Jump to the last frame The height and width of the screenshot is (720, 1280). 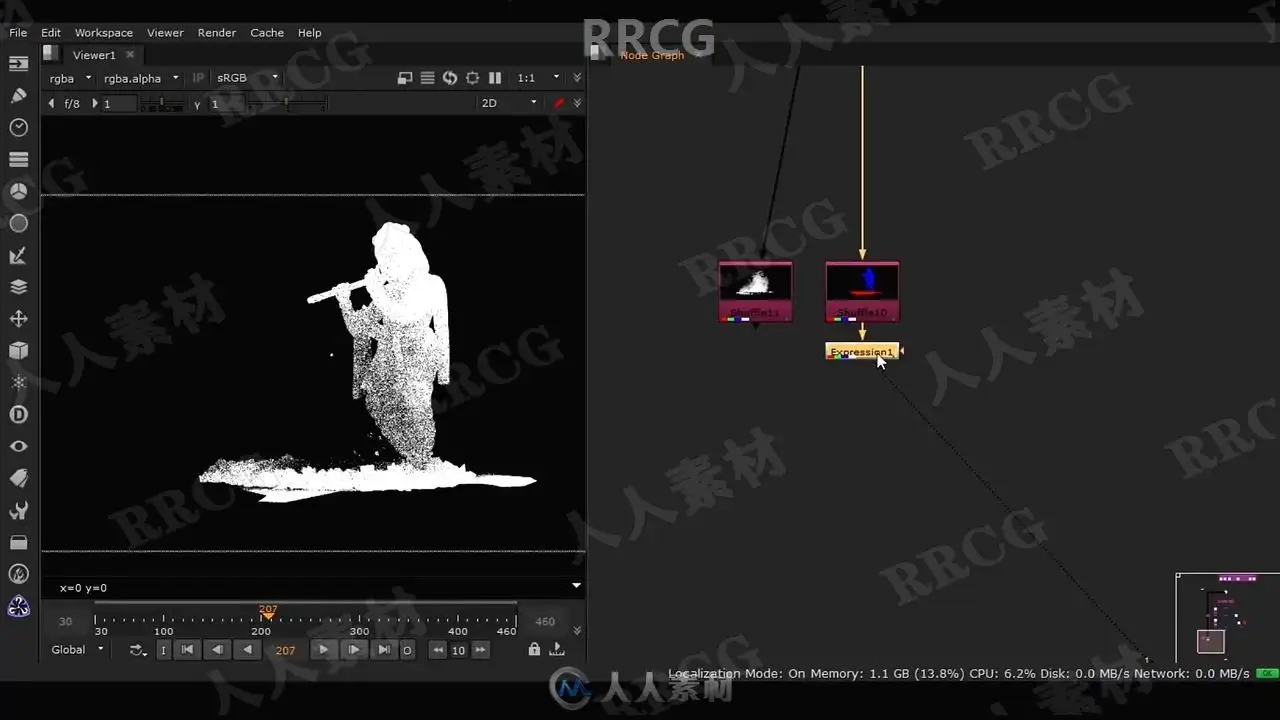384,650
